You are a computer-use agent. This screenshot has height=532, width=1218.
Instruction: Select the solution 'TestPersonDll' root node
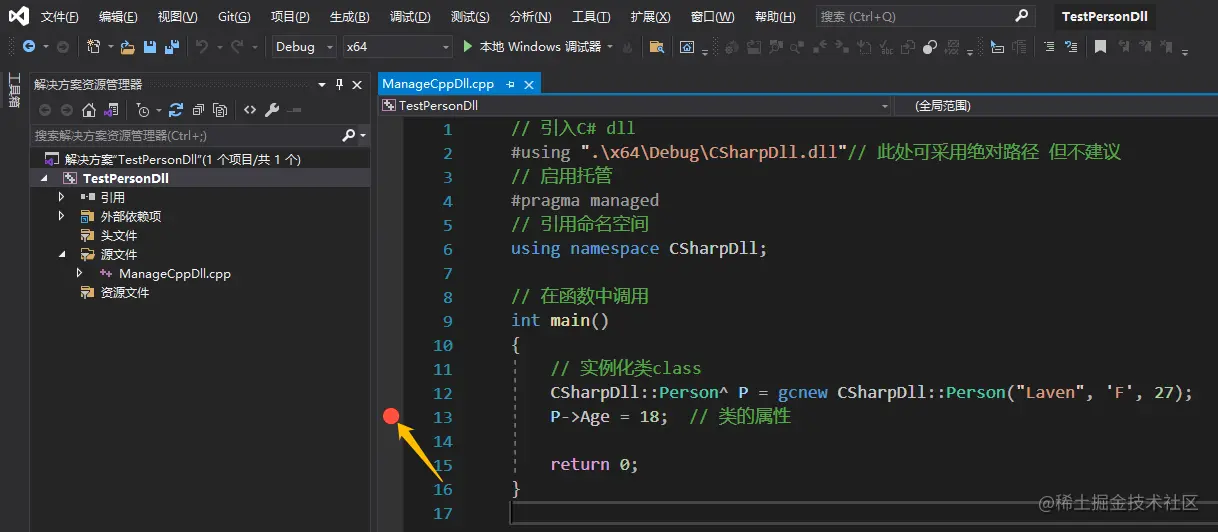(183, 159)
